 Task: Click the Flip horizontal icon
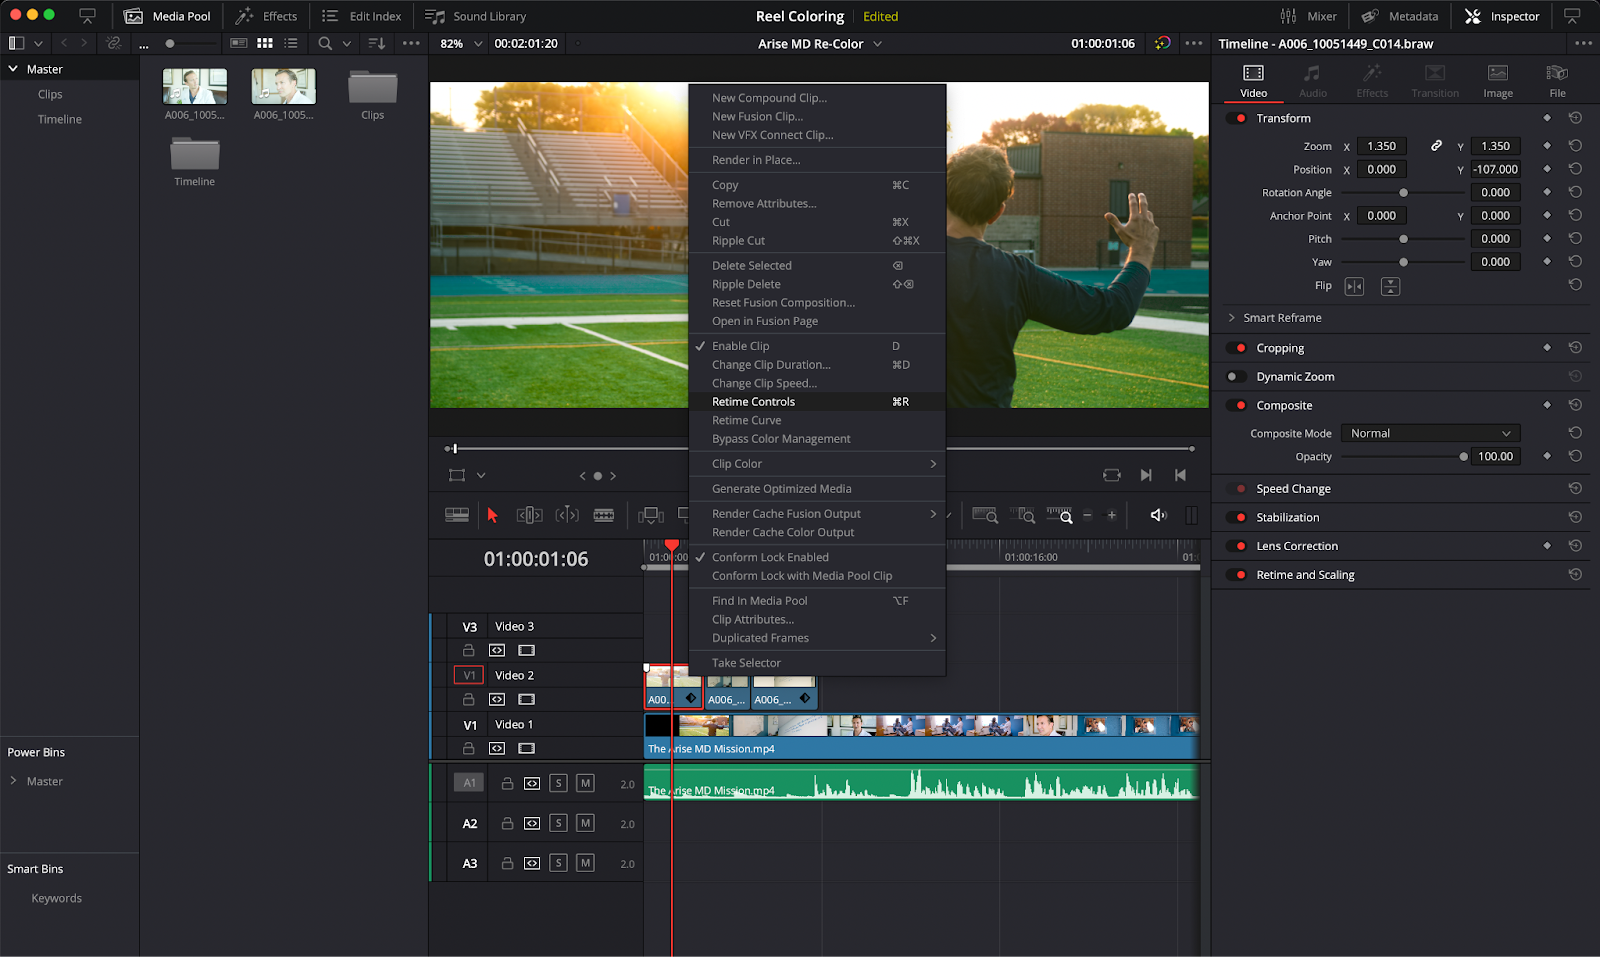click(x=1354, y=286)
